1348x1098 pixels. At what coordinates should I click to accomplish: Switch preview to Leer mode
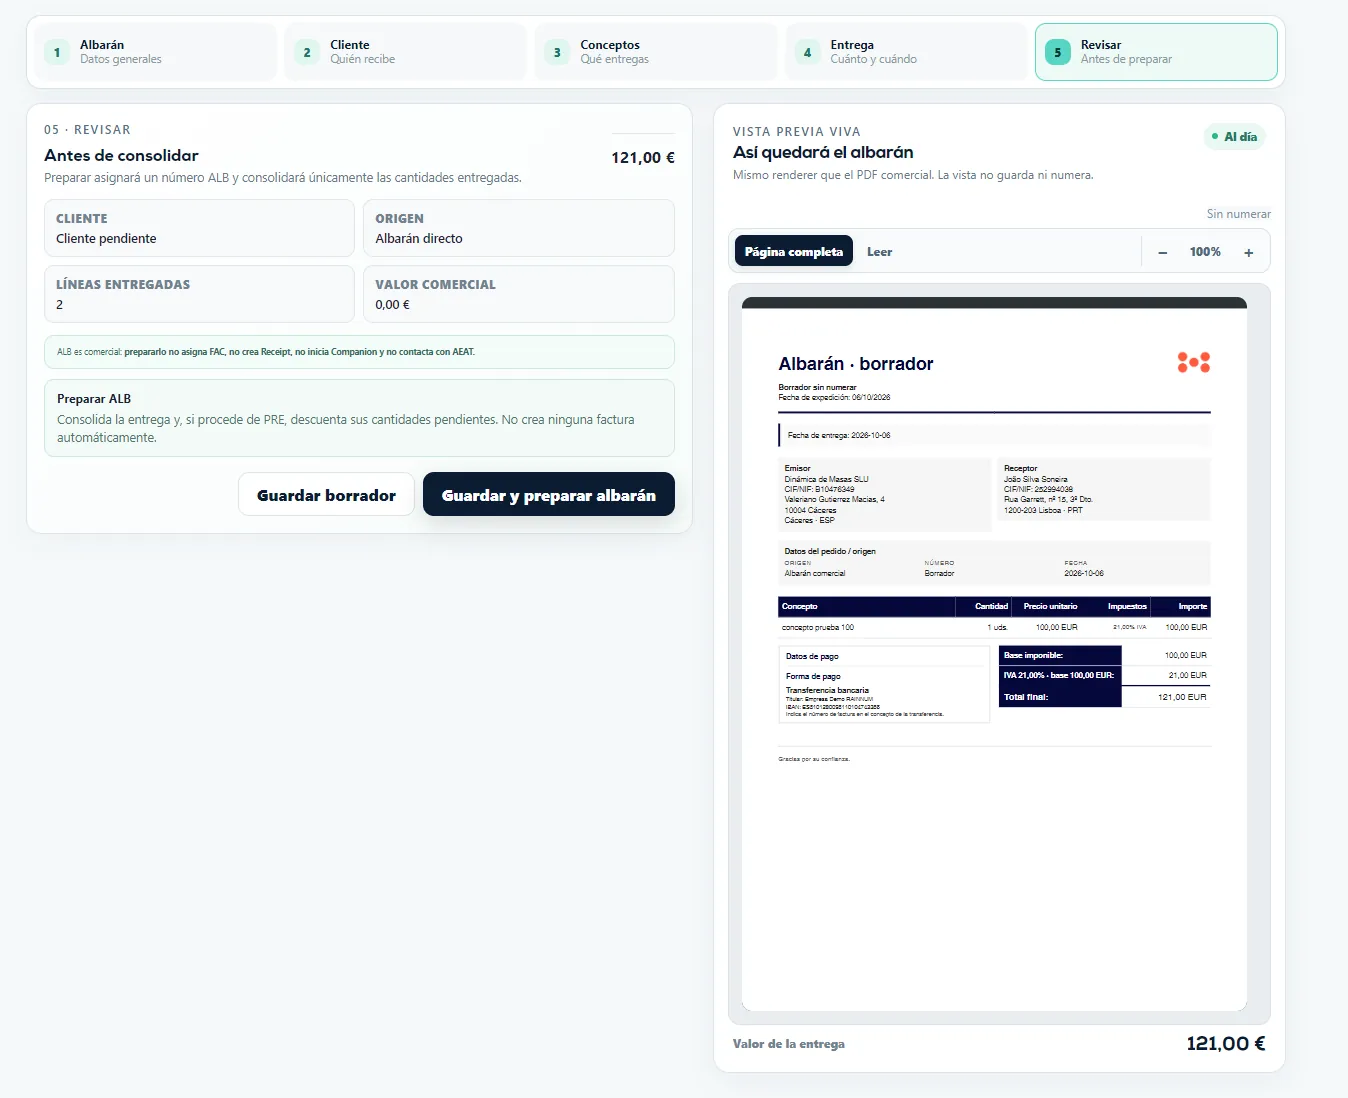tap(880, 252)
